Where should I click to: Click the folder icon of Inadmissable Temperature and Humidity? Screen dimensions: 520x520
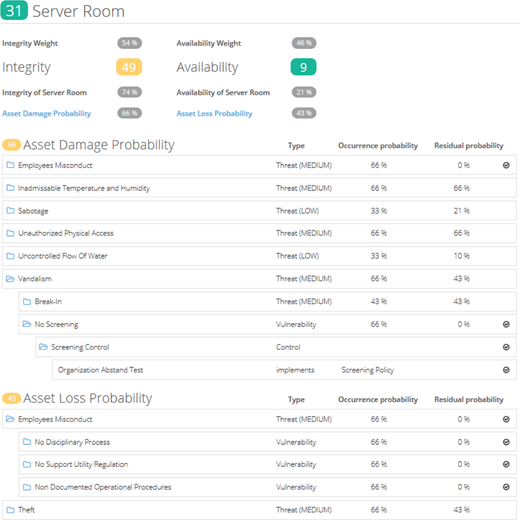point(10,188)
